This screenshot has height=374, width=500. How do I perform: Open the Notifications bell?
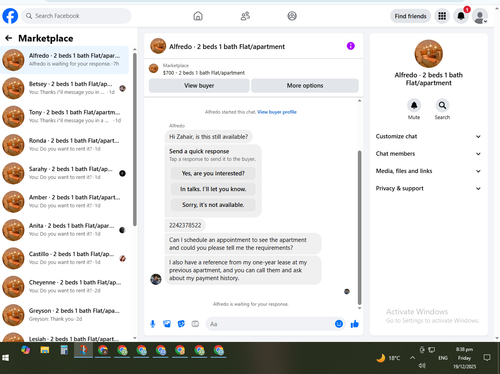[x=461, y=16]
